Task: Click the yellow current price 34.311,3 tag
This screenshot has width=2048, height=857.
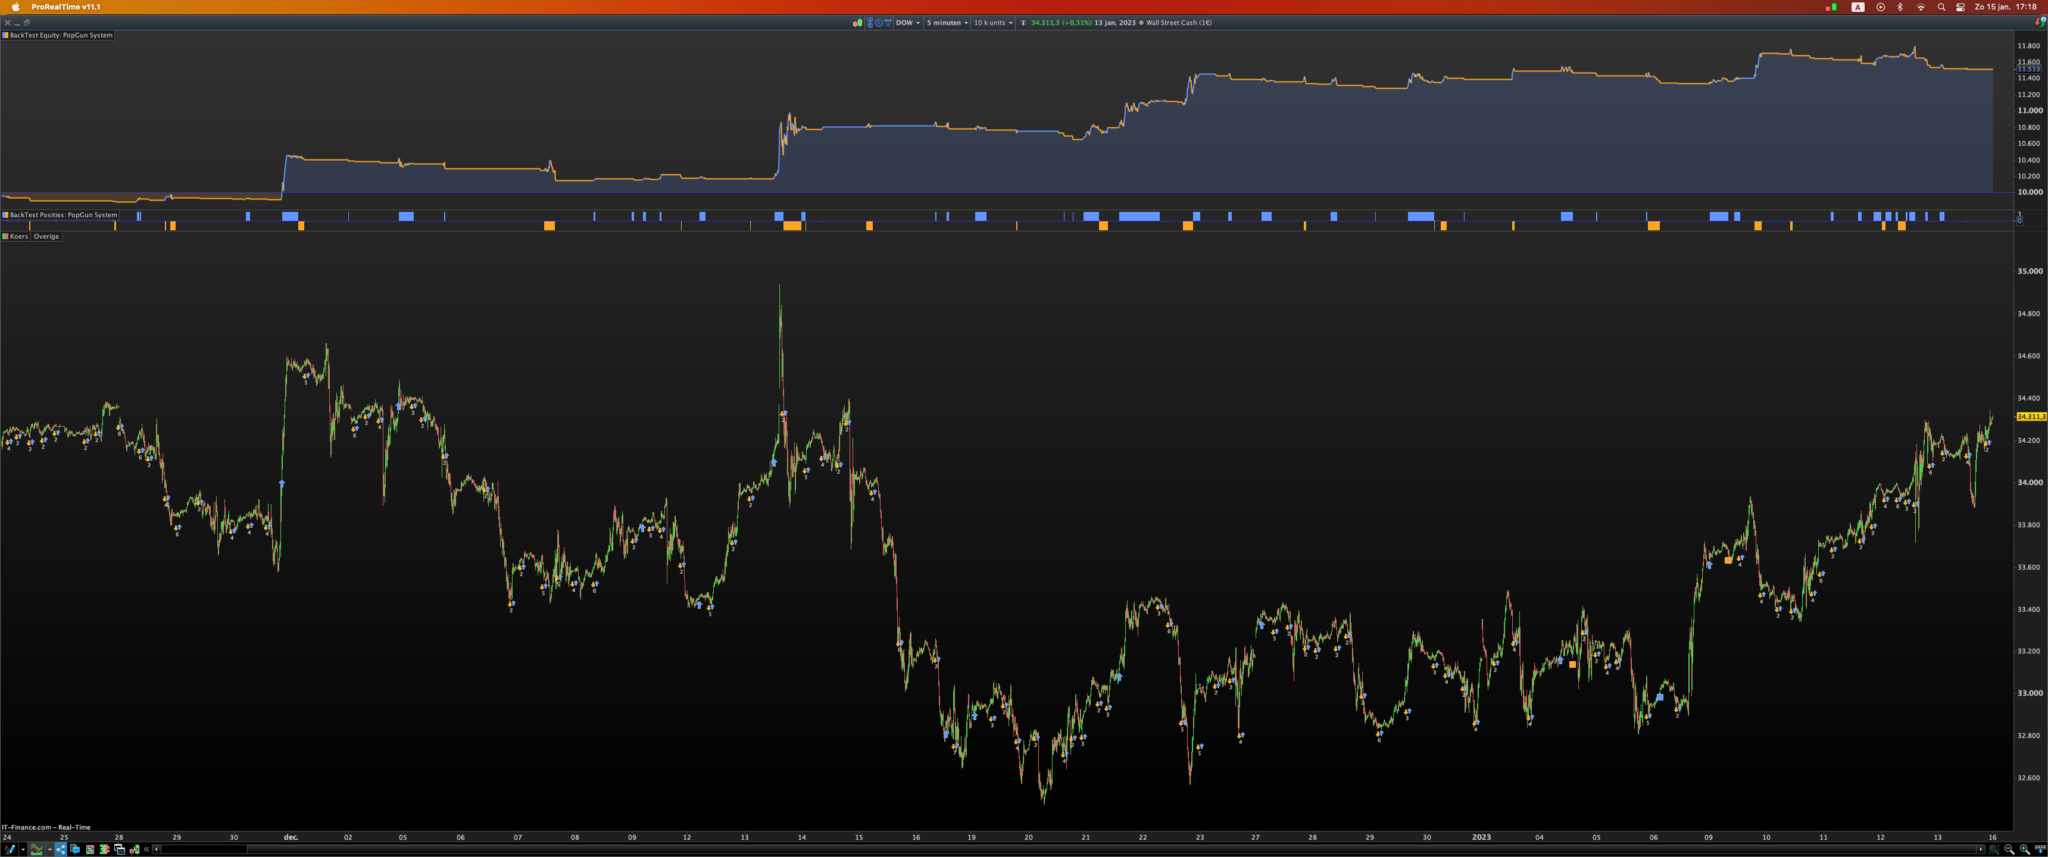Action: coord(2031,416)
